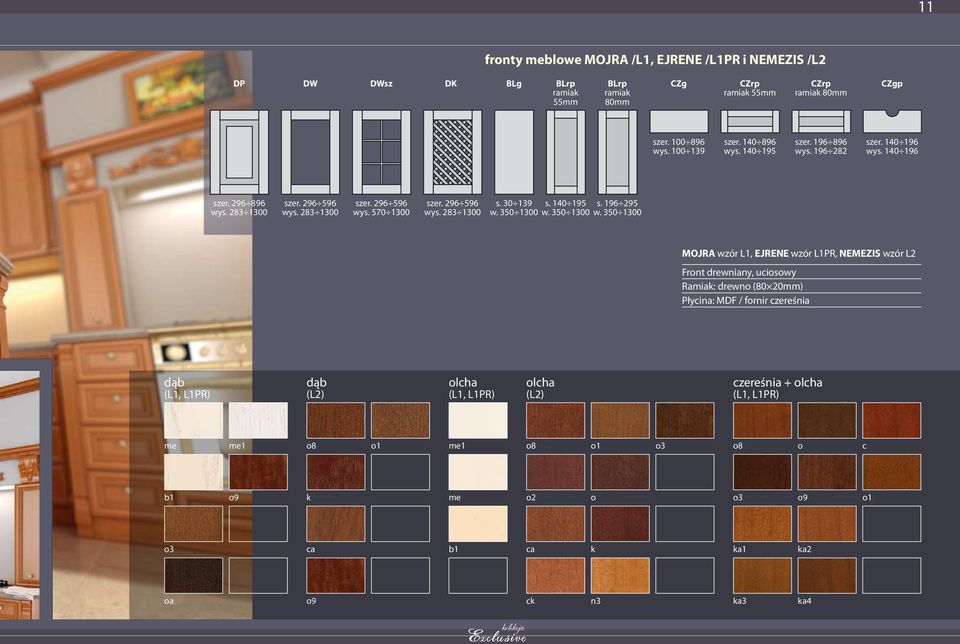Screen dimensions: 960x644
Task: Pick dąb L2 swatch o8
Action: (336, 421)
